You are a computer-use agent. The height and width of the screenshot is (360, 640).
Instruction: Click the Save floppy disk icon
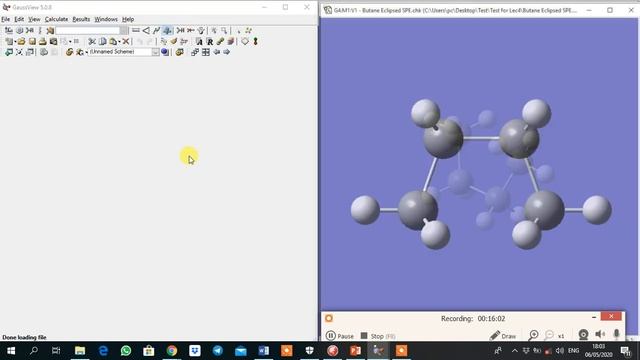pyautogui.click(x=32, y=41)
